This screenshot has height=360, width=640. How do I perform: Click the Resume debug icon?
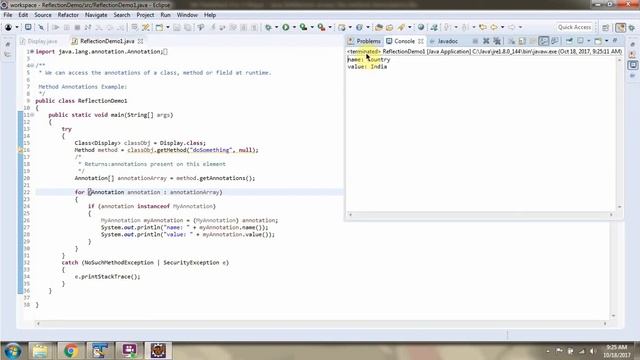click(x=56, y=27)
